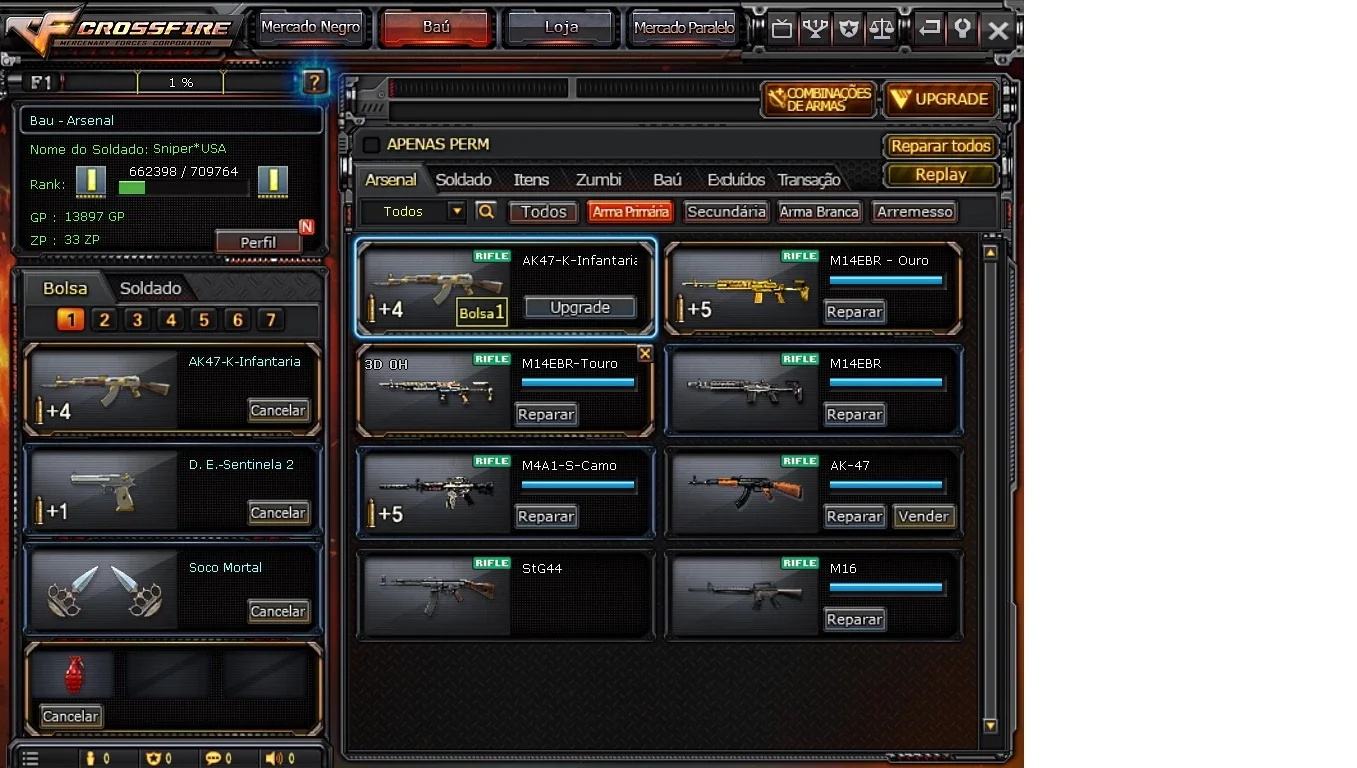Switch to the Arsenal tab
This screenshot has height=768, width=1357.
(391, 180)
